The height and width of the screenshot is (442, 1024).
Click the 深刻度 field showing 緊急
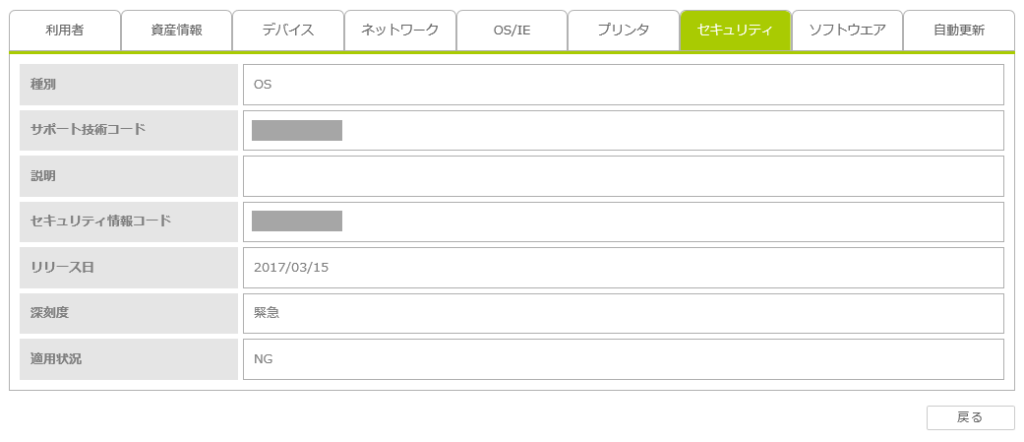(x=622, y=313)
